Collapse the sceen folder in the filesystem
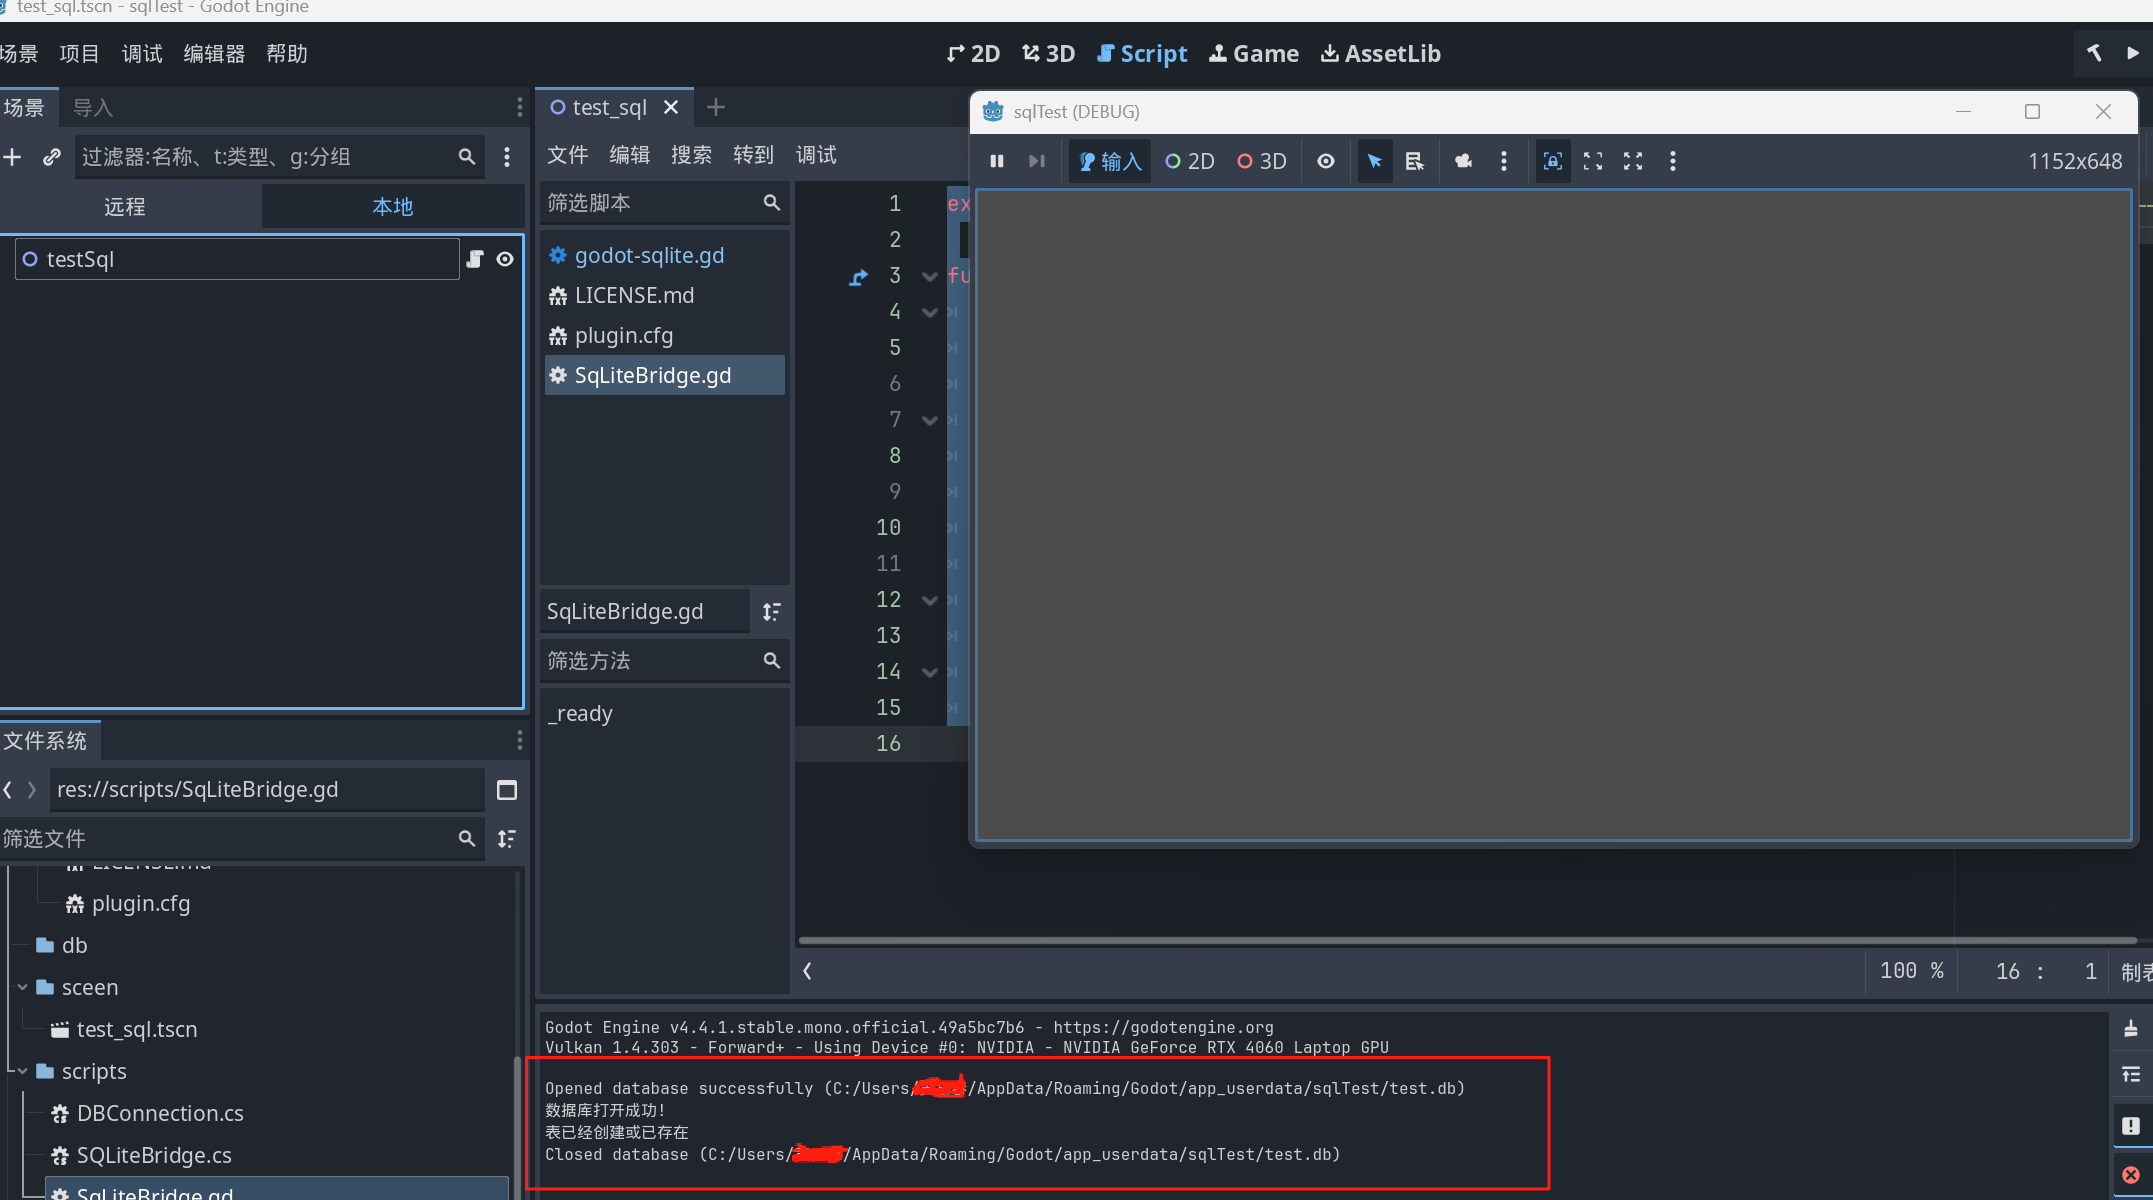 (x=22, y=987)
